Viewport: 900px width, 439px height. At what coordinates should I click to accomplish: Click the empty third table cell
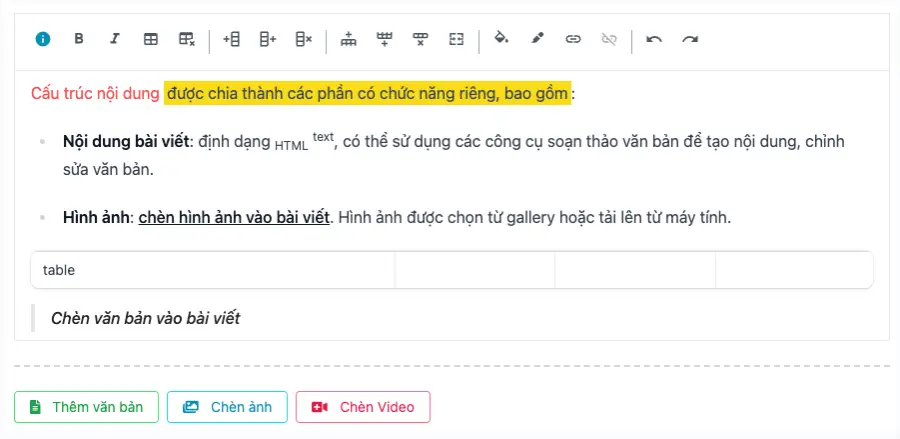(635, 270)
